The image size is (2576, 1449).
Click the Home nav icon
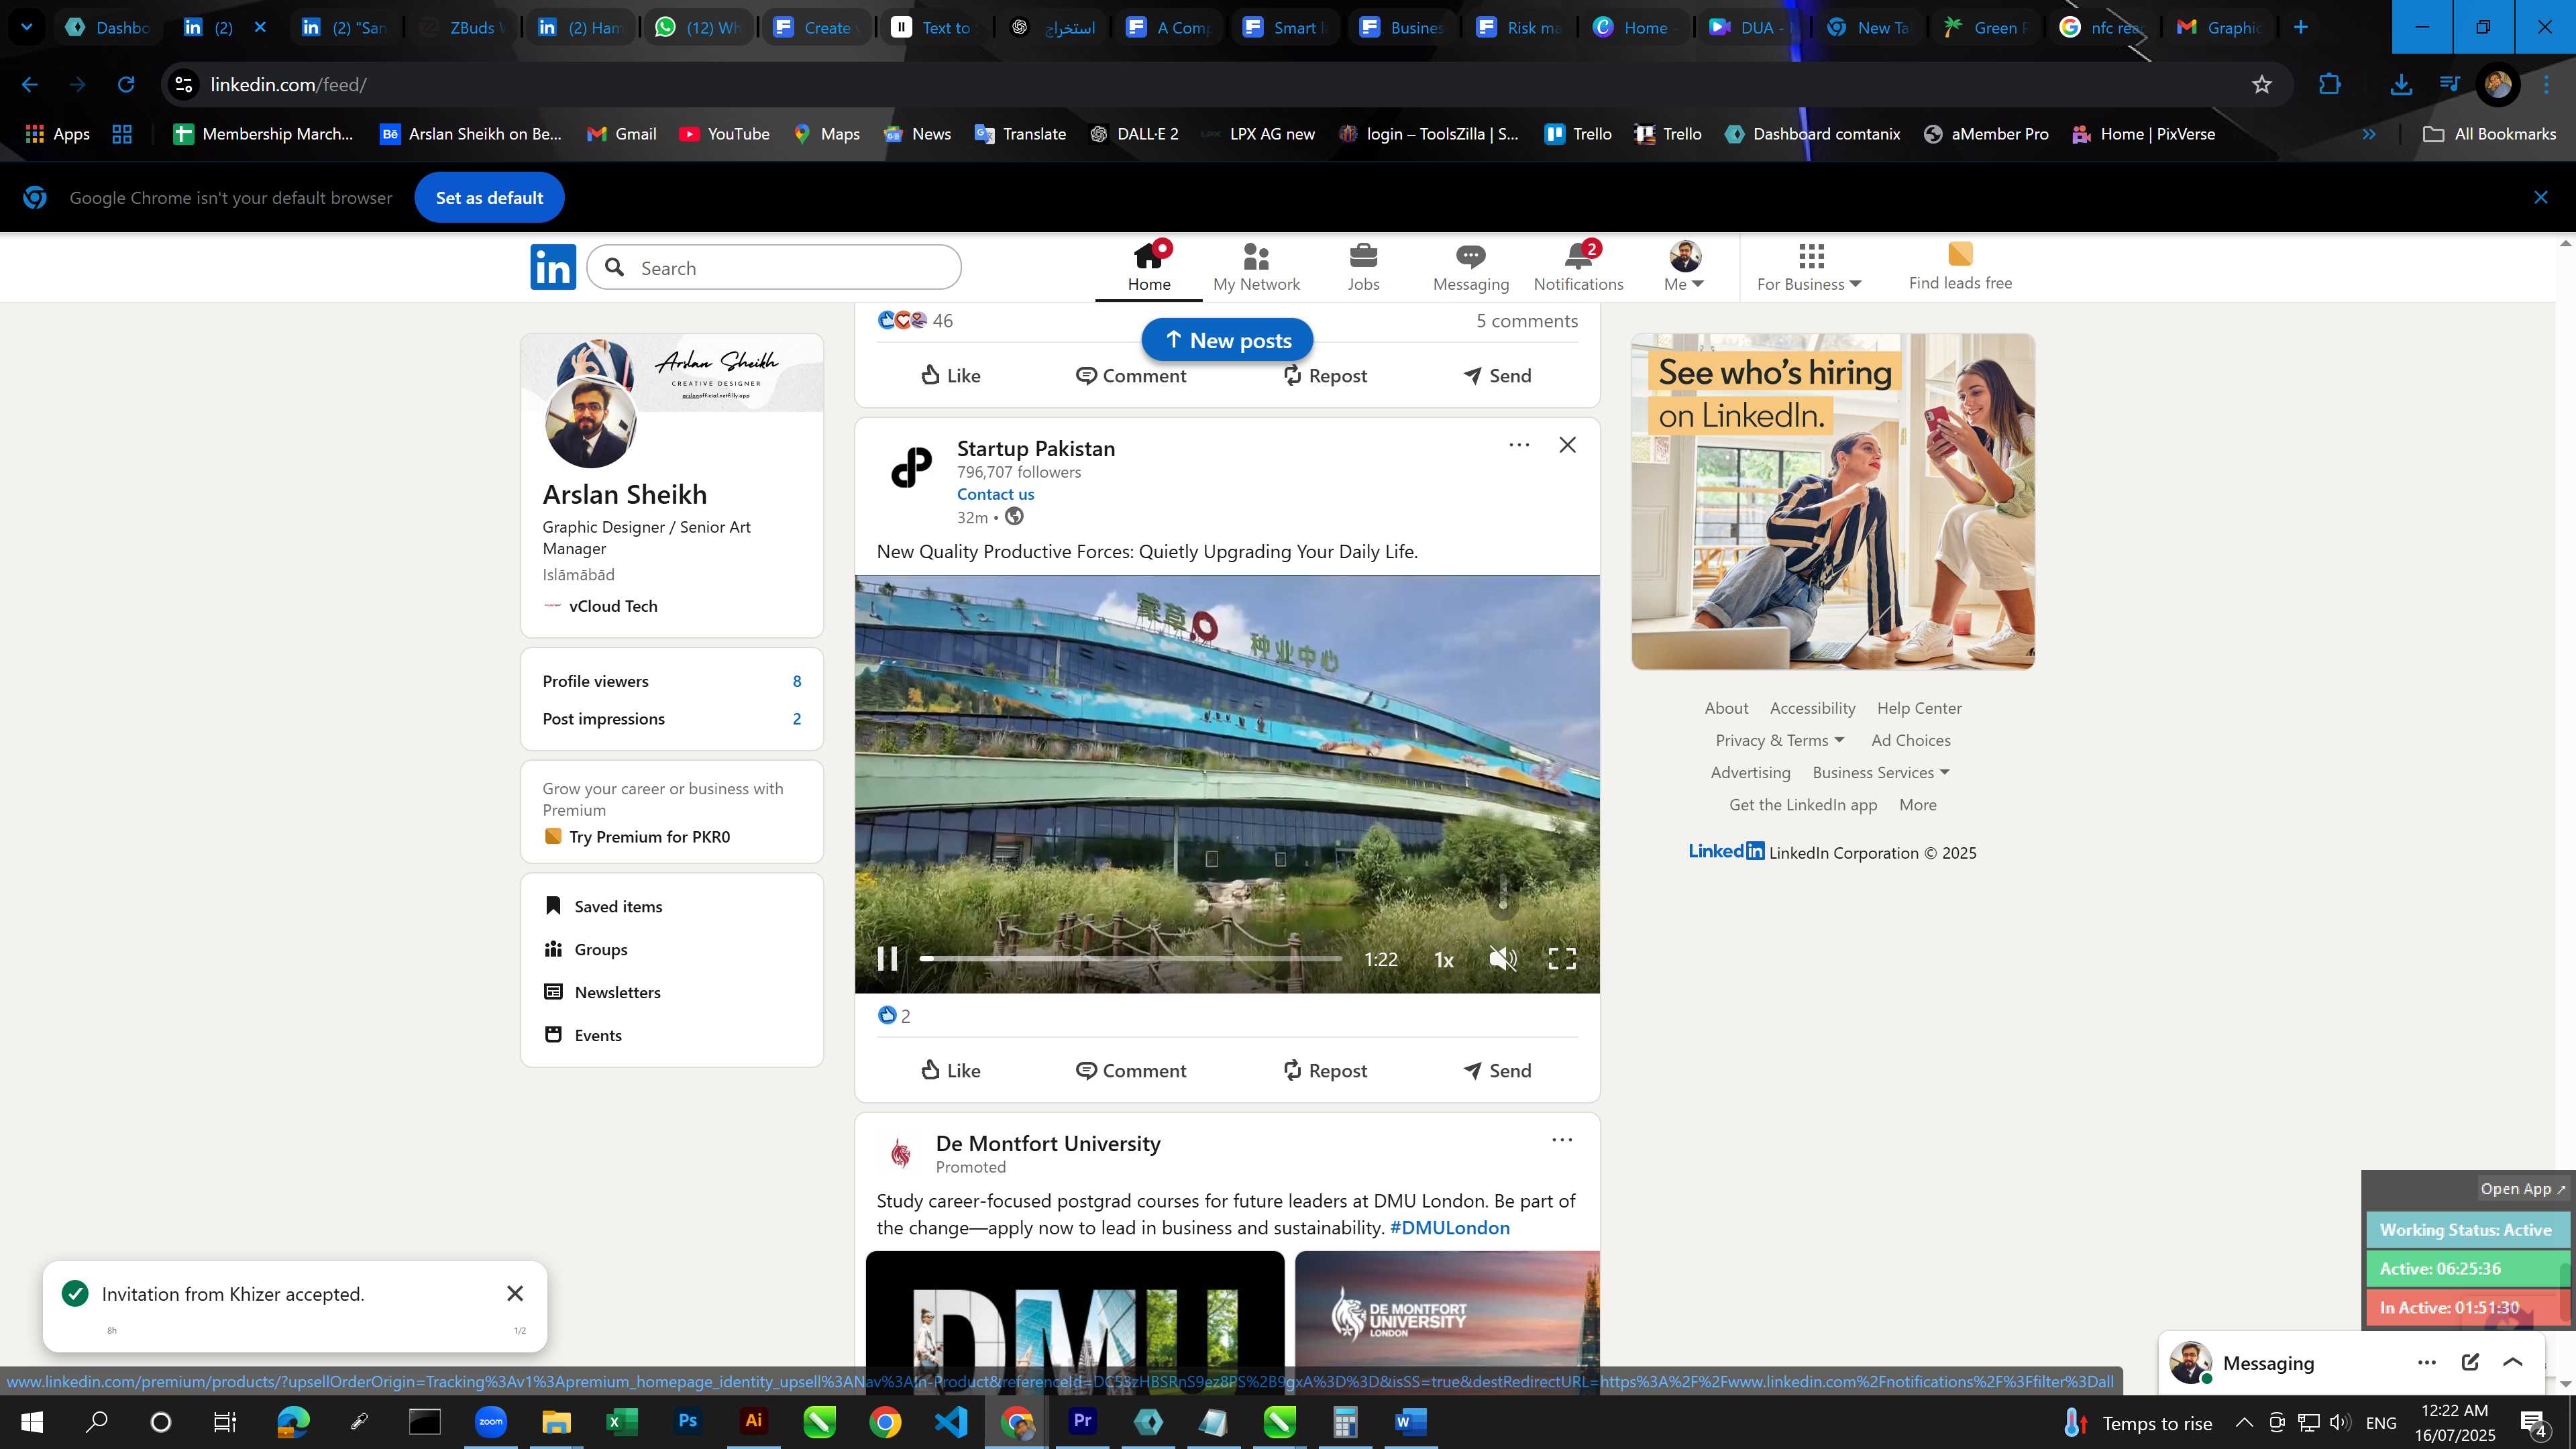(1149, 267)
